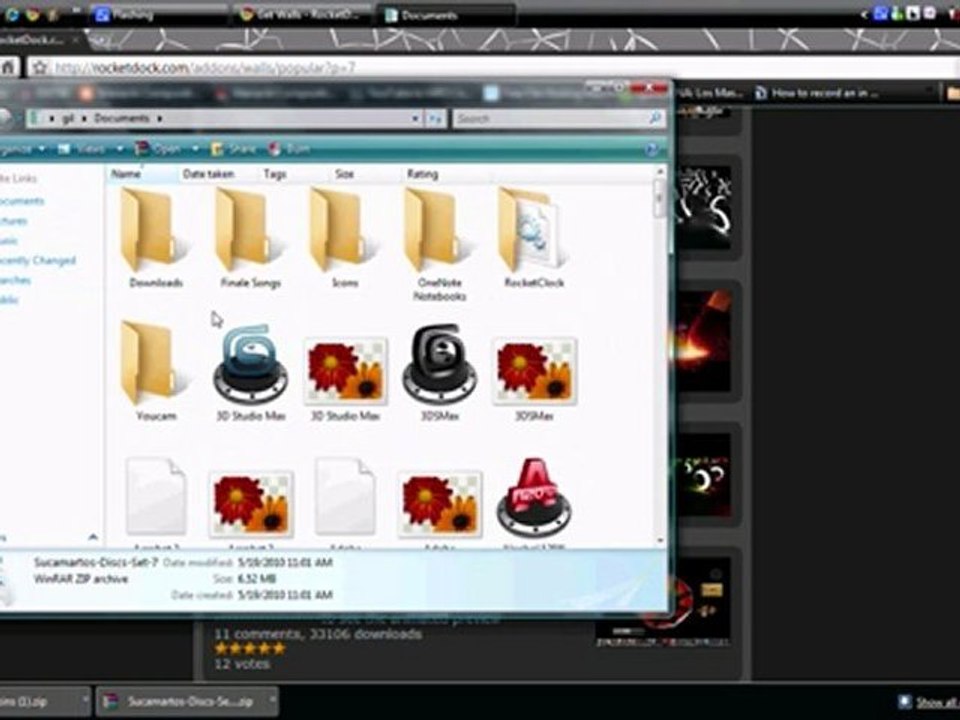Switch to the Documents taskbar button
Image resolution: width=960 pixels, height=720 pixels.
coord(446,15)
